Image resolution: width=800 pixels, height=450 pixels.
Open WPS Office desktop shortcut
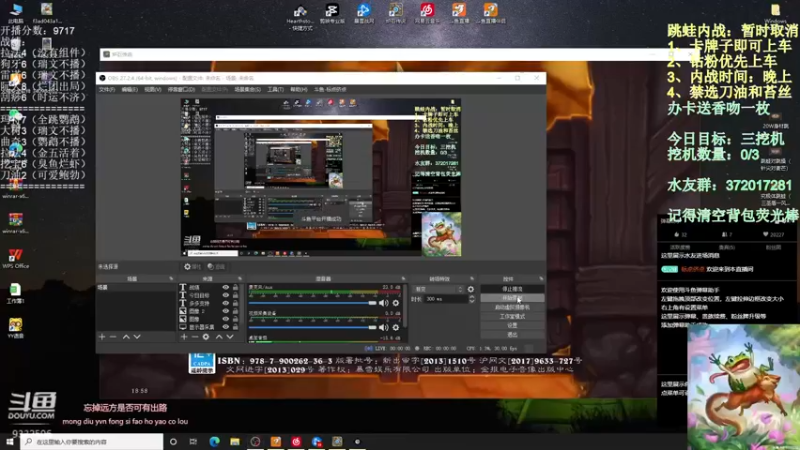point(15,258)
